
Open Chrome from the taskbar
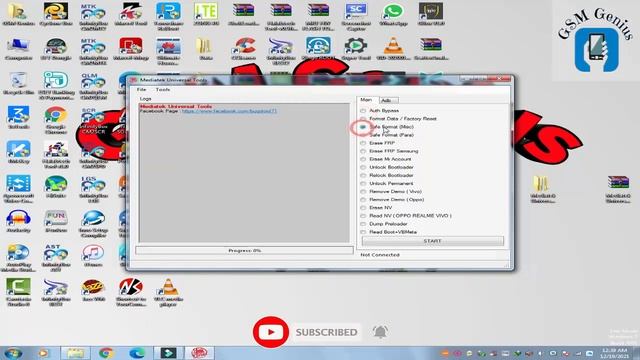coord(106,353)
